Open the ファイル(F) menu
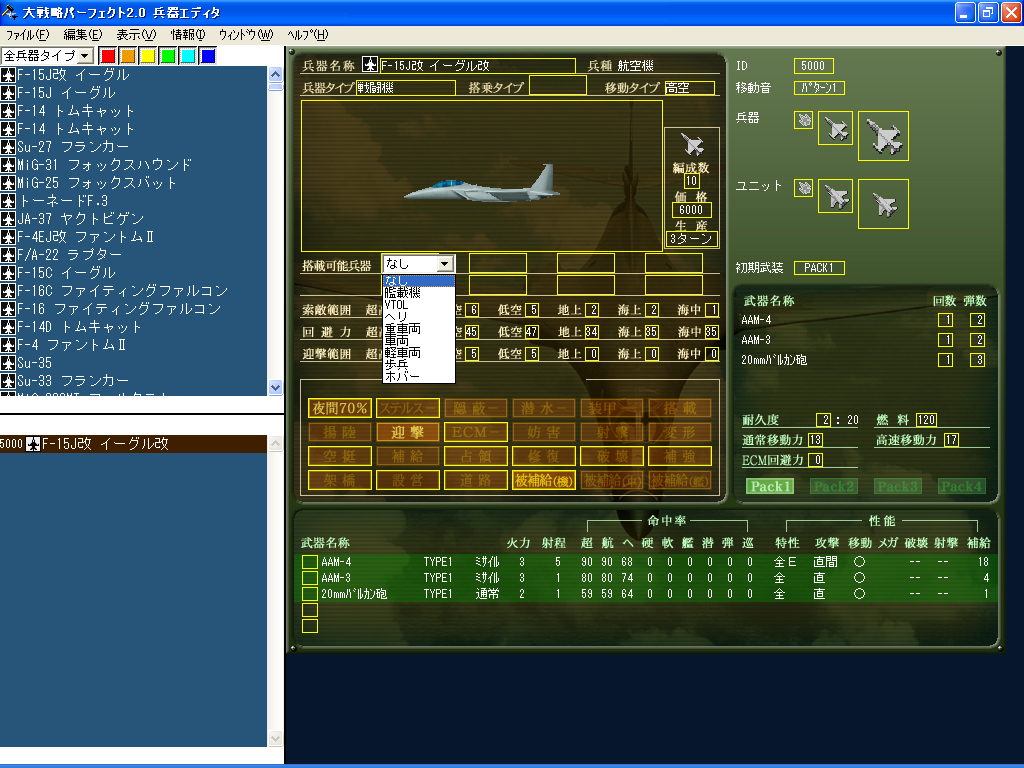Image resolution: width=1024 pixels, height=768 pixels. tap(27, 34)
